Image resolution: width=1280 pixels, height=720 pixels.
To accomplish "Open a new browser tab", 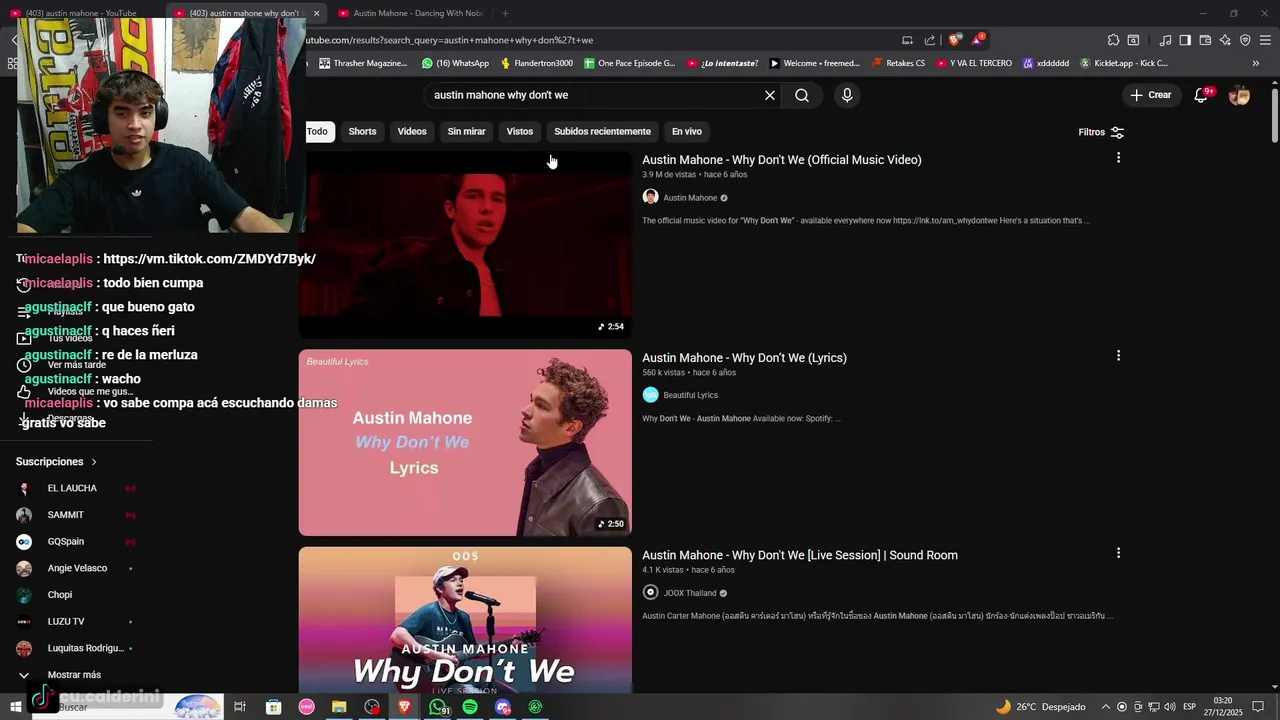I will click(505, 13).
